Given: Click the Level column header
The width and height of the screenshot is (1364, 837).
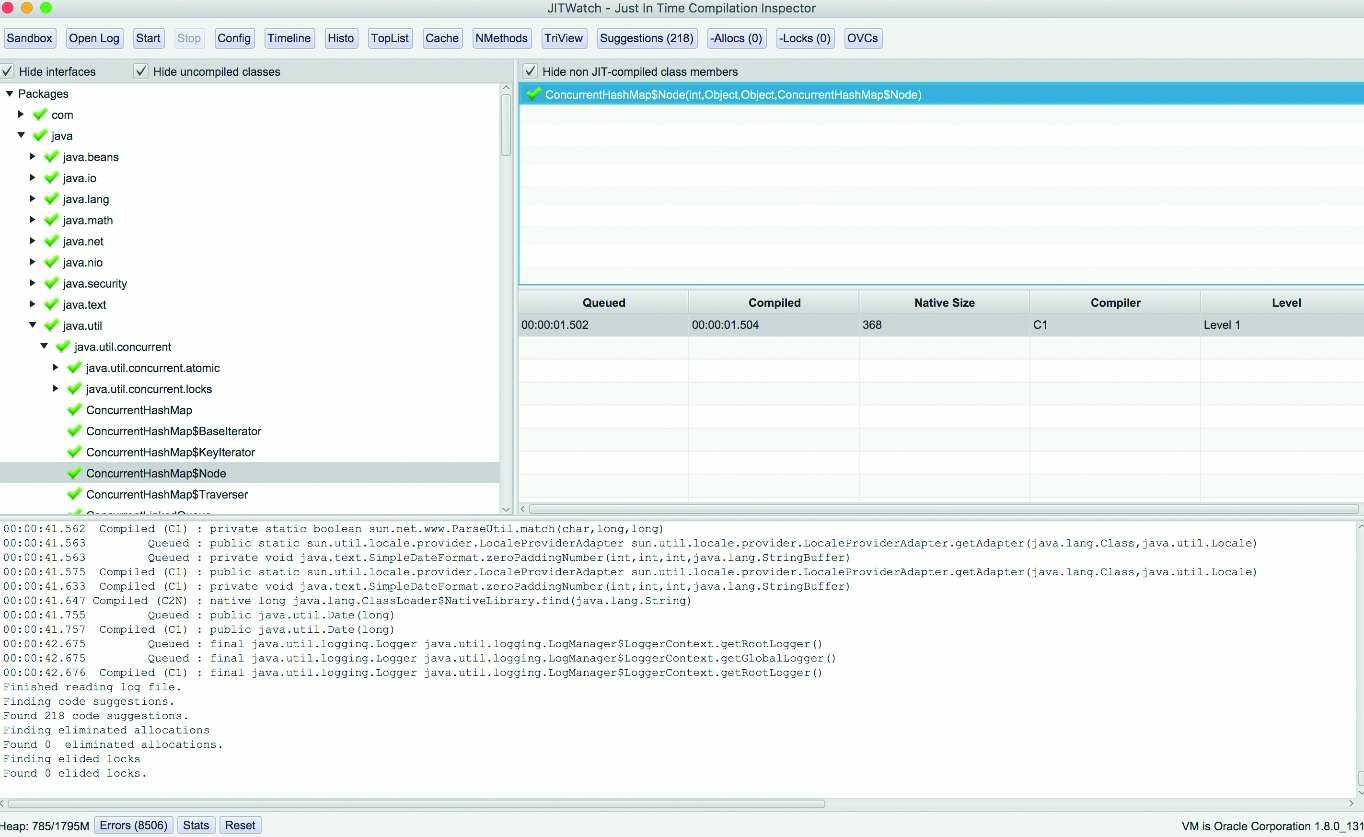Looking at the screenshot, I should pyautogui.click(x=1285, y=302).
